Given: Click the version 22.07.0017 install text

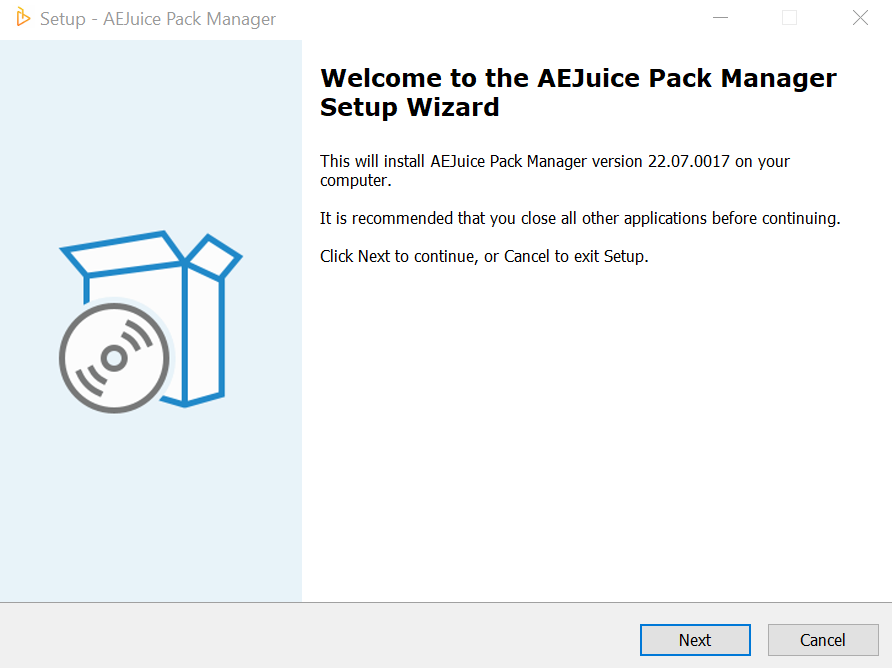Looking at the screenshot, I should point(555,161).
